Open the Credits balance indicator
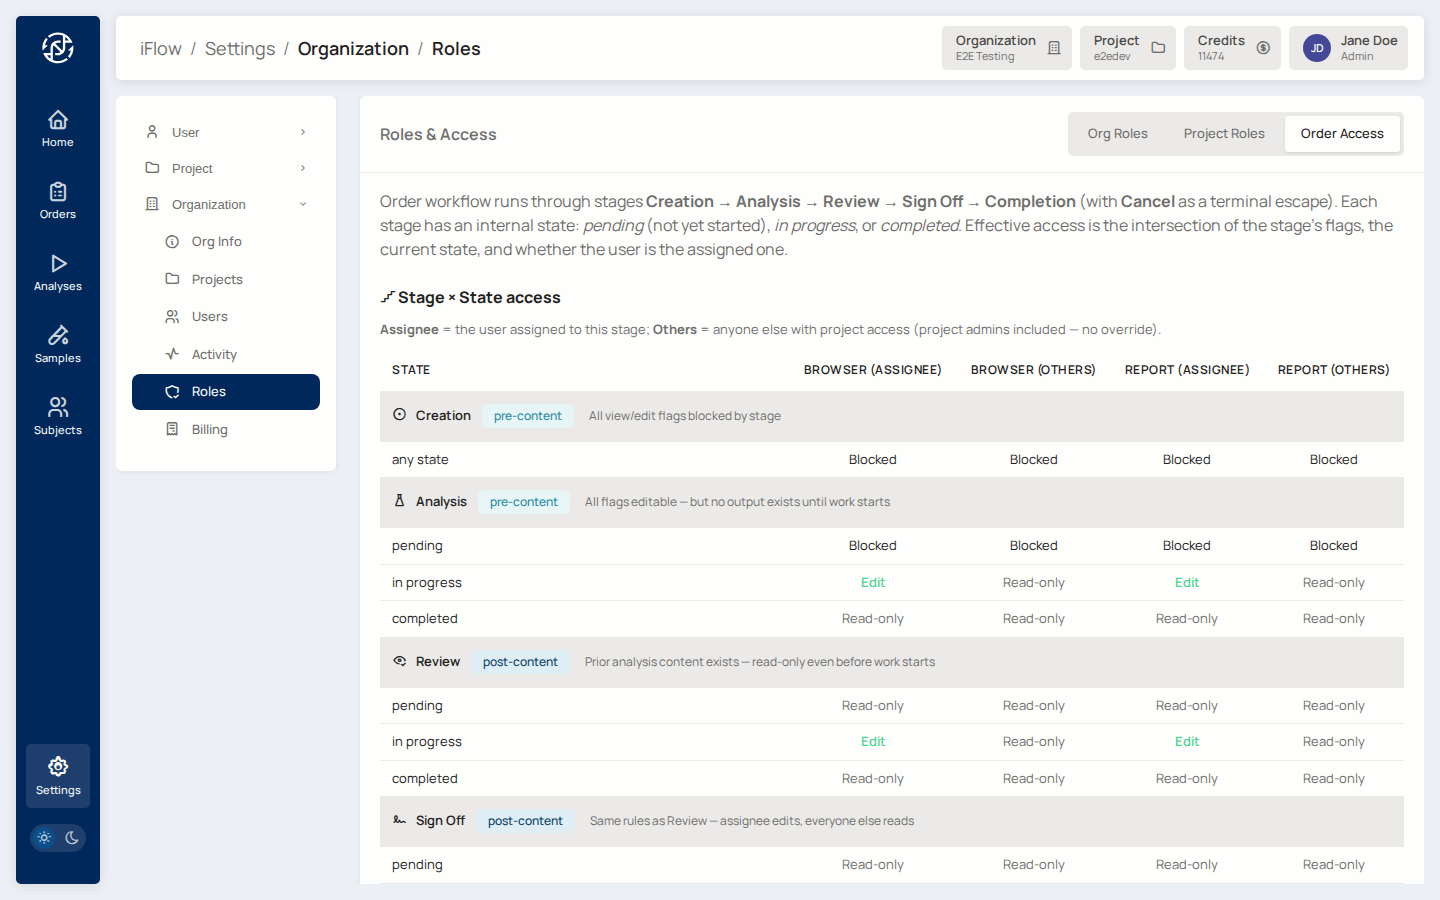 (1232, 48)
